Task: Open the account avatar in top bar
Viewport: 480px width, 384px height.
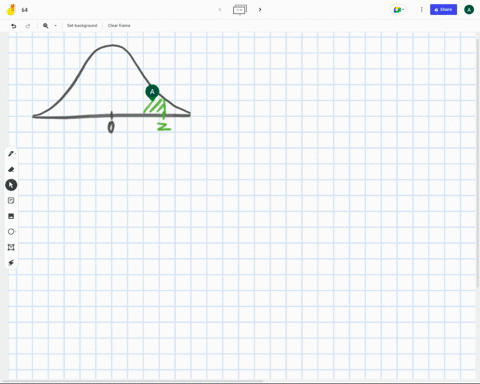Action: 469,10
